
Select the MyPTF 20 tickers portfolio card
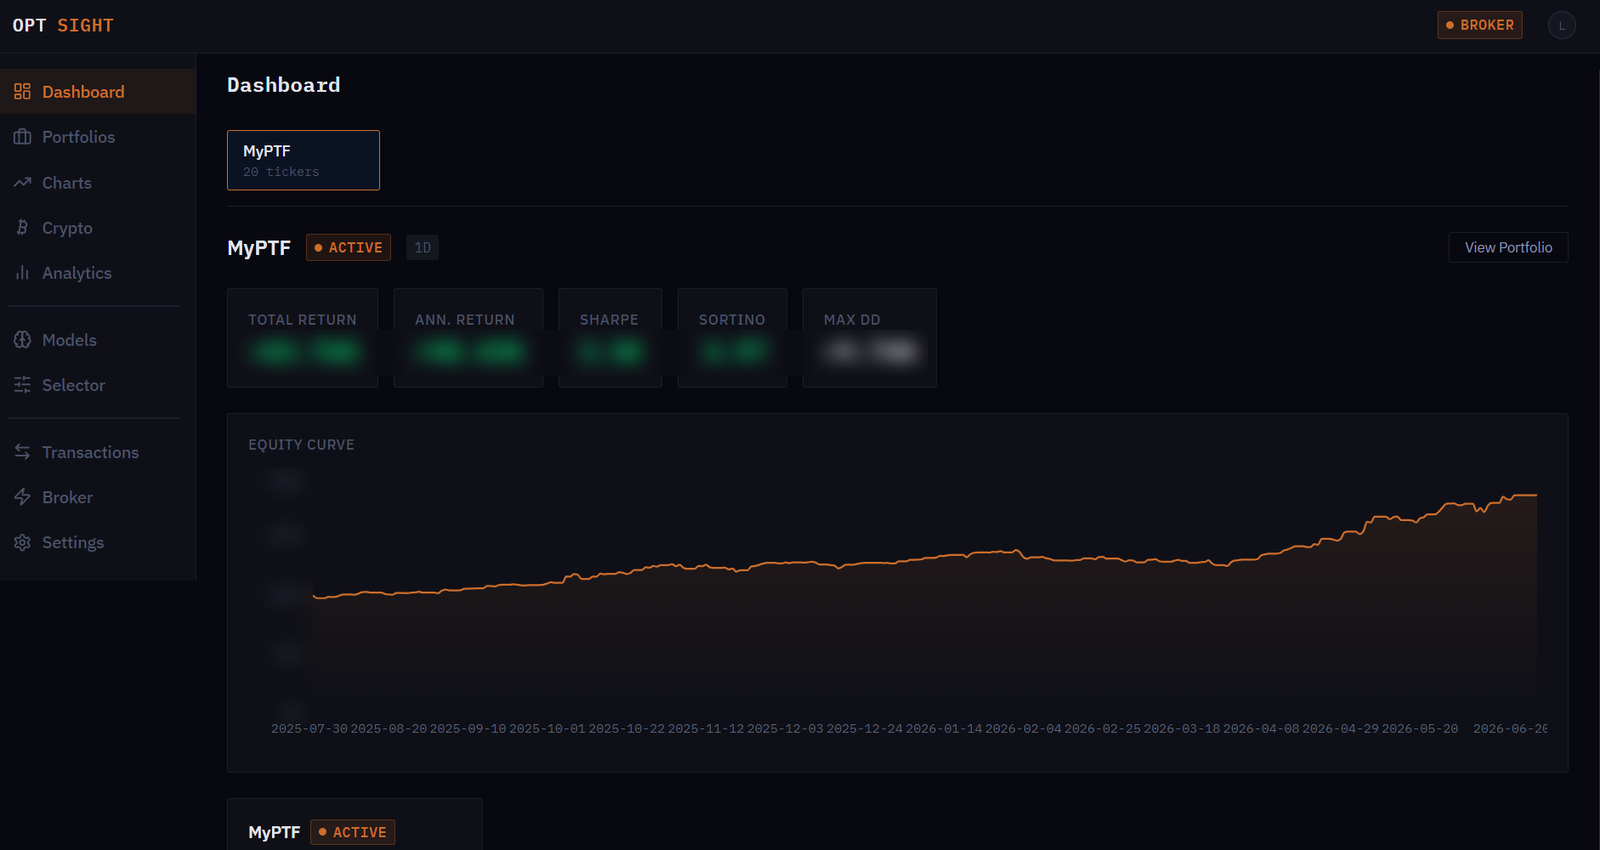coord(303,160)
